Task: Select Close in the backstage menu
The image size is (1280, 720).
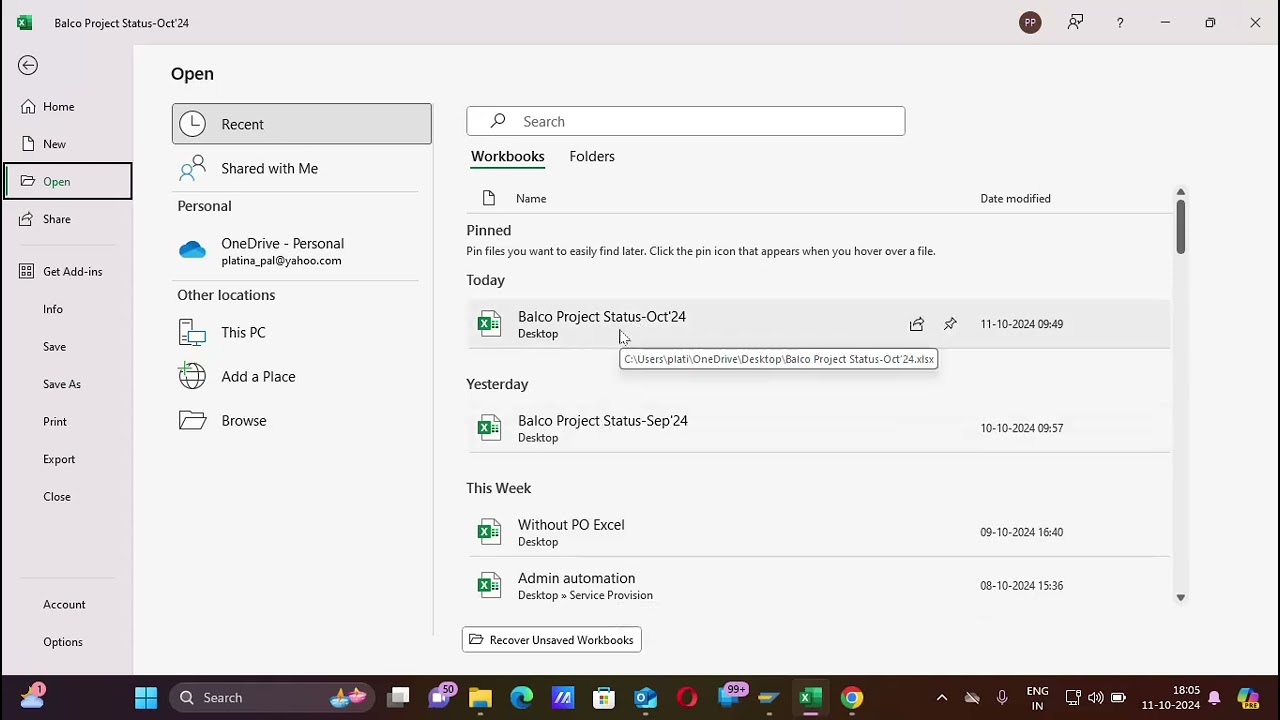Action: click(67, 497)
